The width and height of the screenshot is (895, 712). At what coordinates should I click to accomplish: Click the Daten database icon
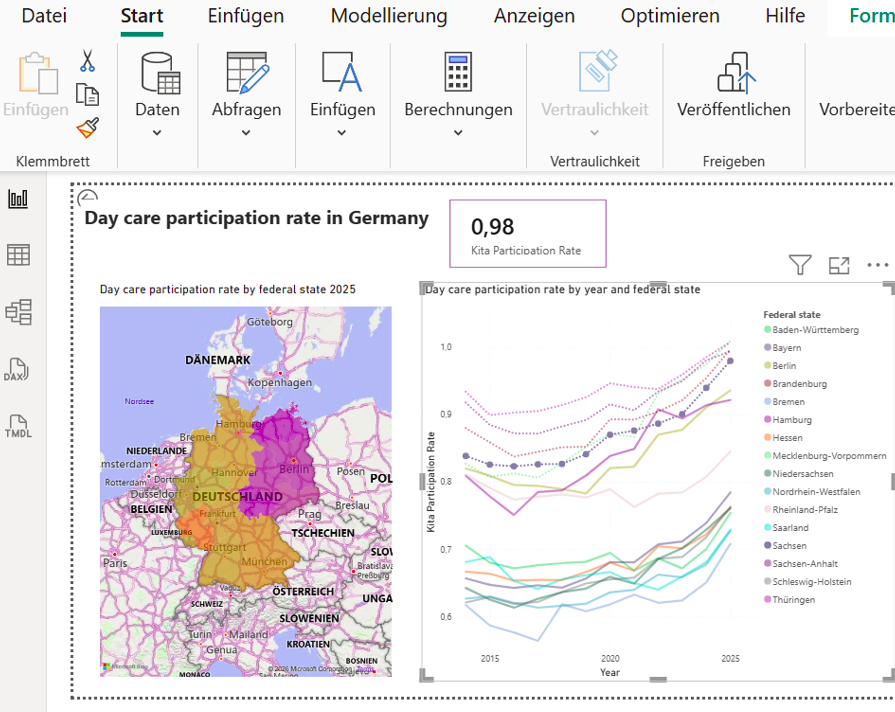(160, 73)
